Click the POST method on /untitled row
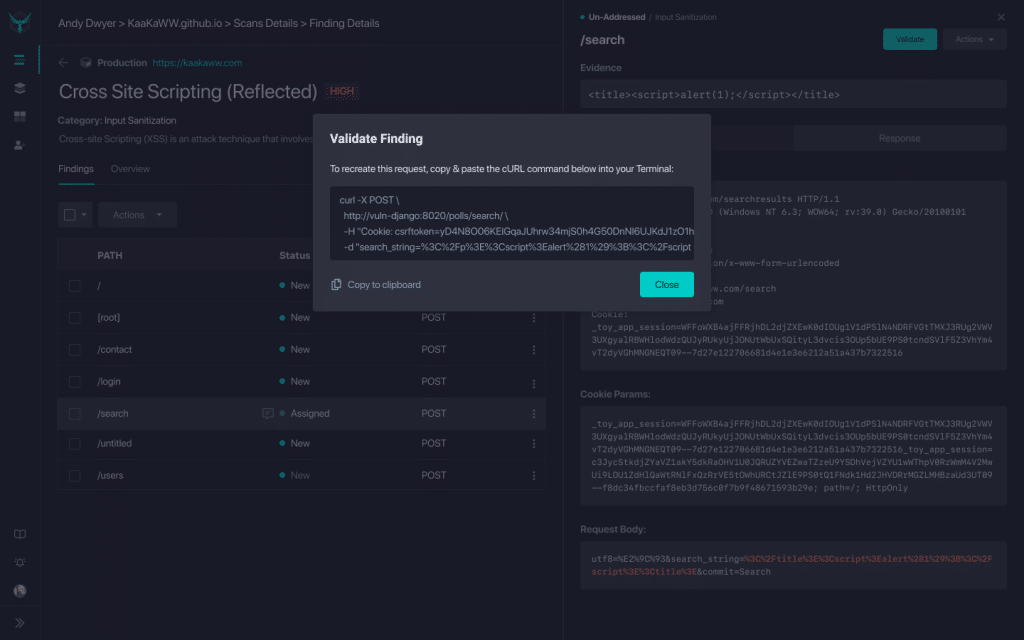Screen dimensions: 1024x640 (x=434, y=444)
